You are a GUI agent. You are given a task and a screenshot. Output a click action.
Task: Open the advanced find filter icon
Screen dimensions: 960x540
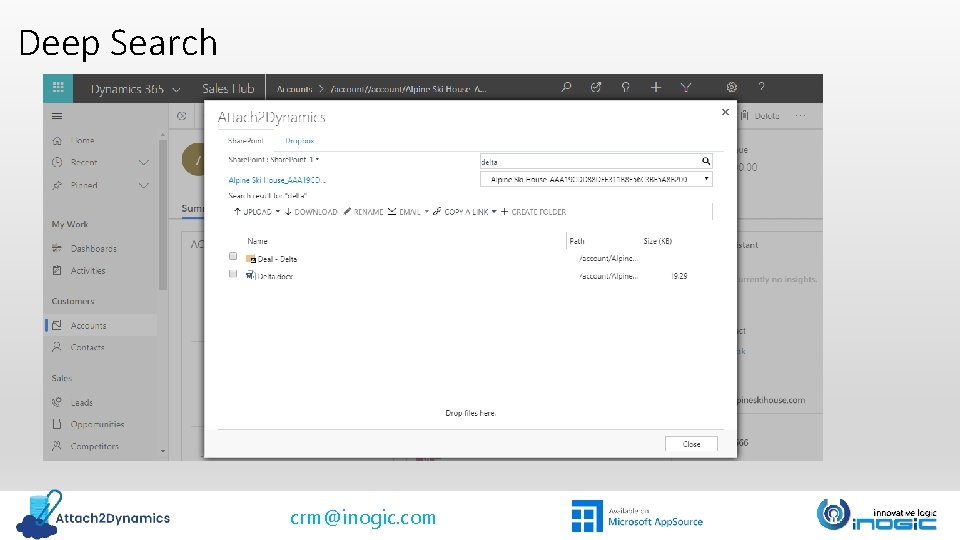[686, 88]
